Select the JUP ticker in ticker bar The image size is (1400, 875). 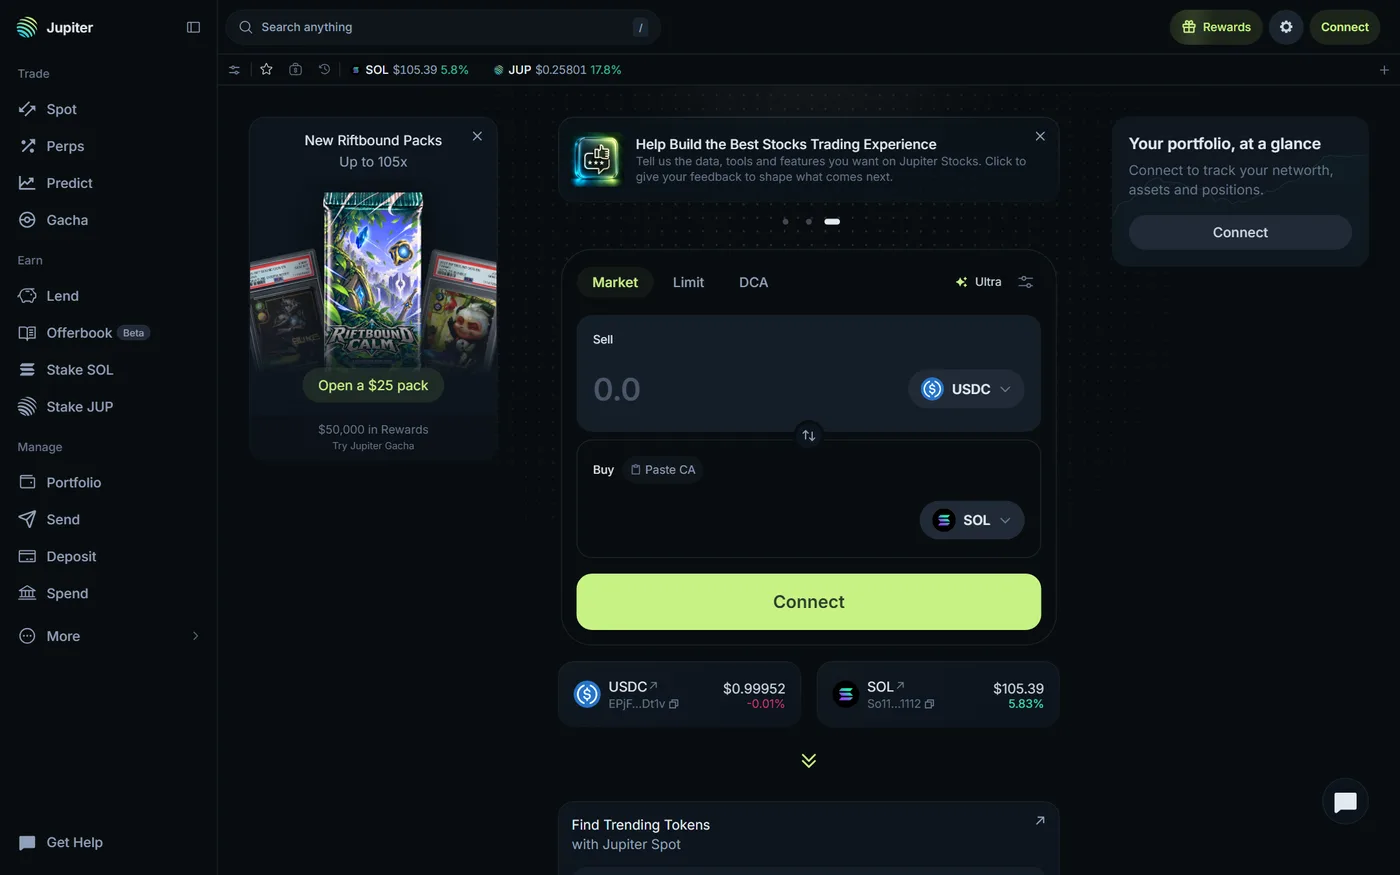[557, 70]
